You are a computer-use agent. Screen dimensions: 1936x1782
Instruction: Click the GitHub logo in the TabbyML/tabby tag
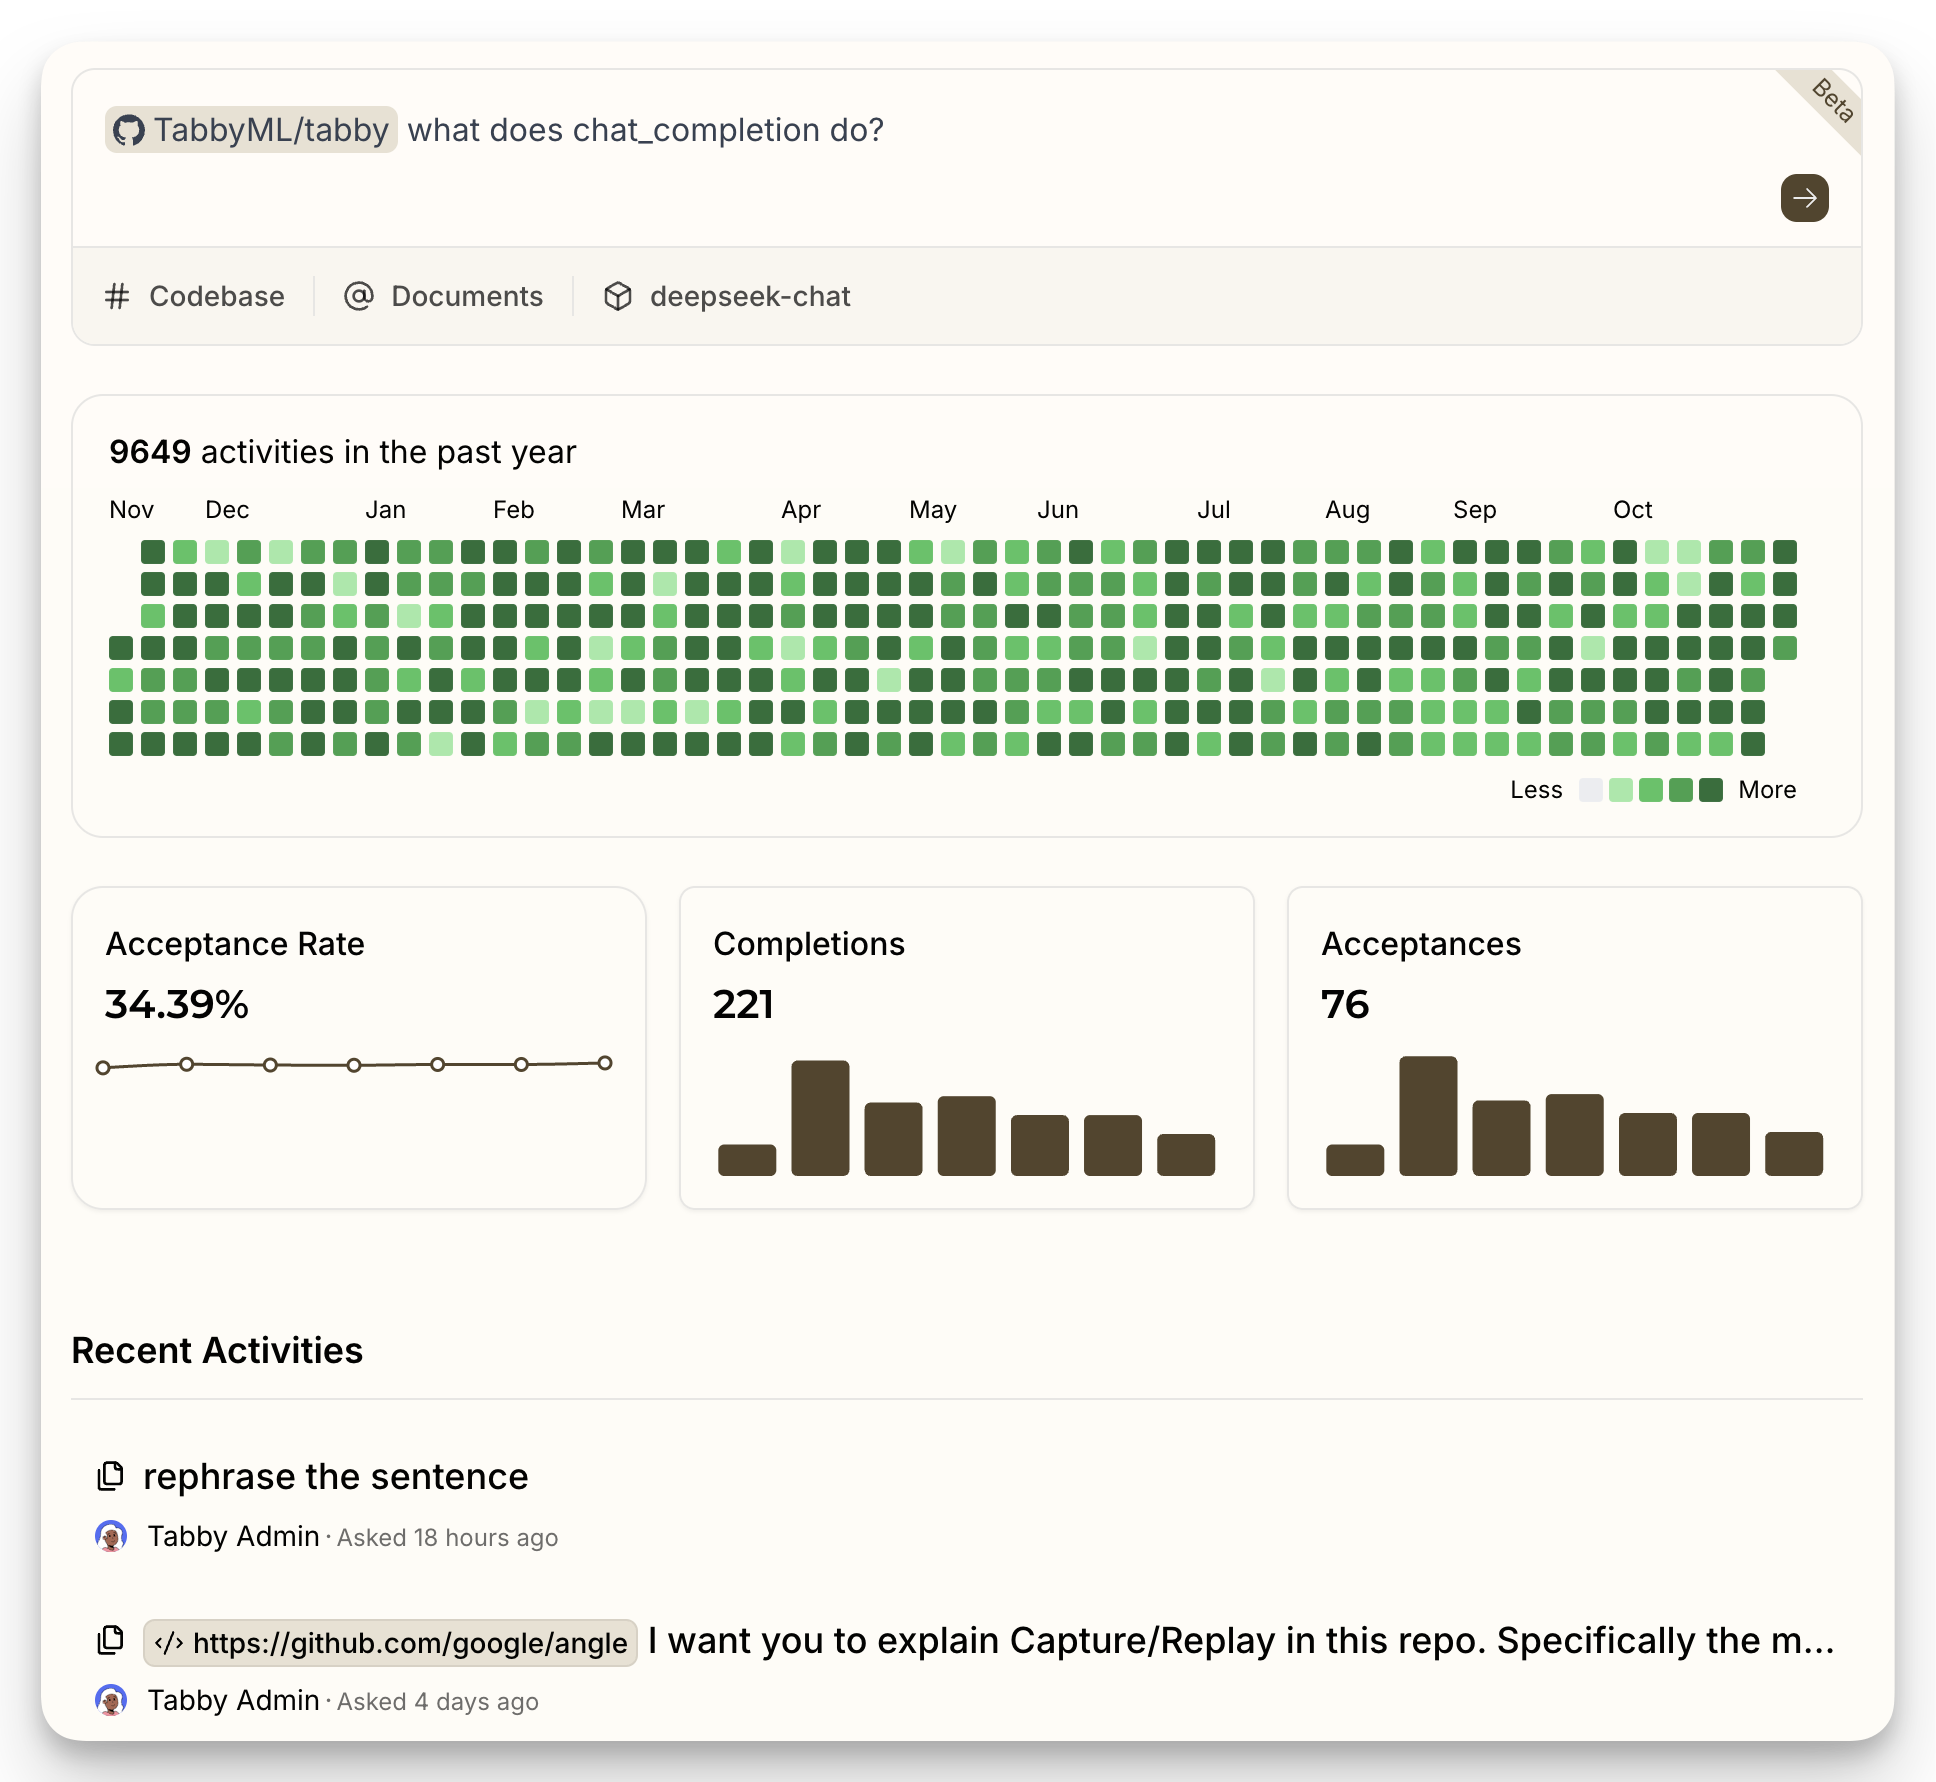coord(129,131)
